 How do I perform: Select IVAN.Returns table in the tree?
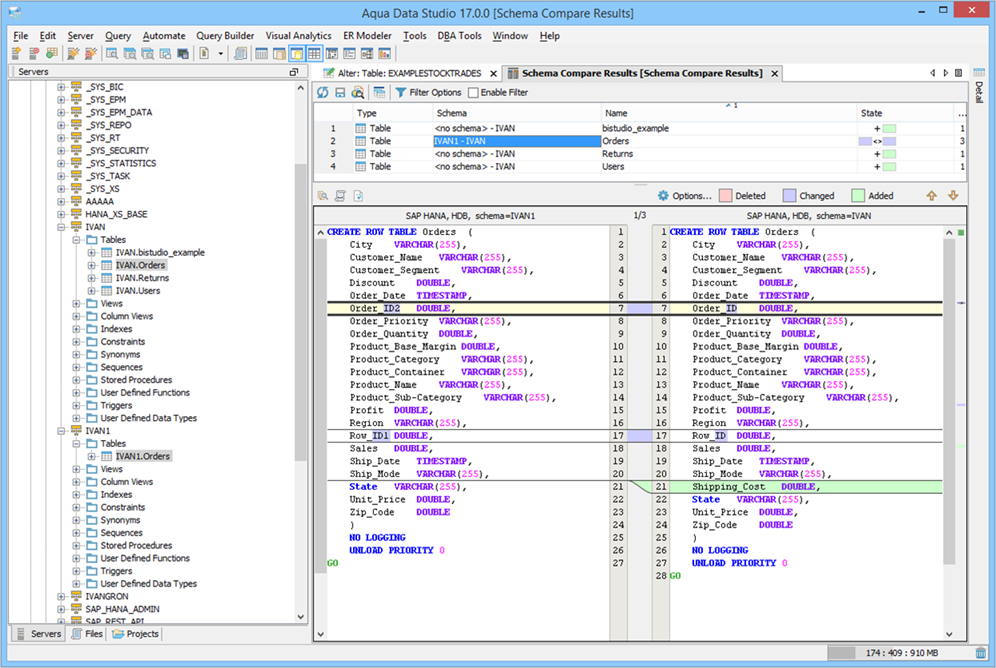142,278
